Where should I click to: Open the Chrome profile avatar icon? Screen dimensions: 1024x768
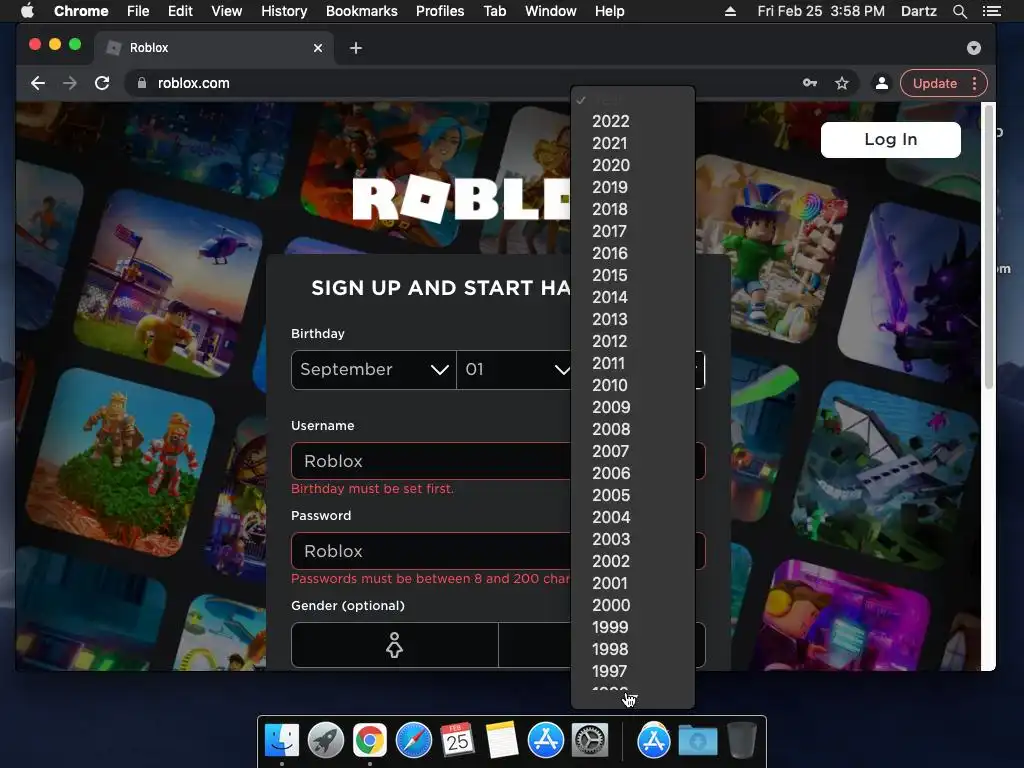point(881,83)
